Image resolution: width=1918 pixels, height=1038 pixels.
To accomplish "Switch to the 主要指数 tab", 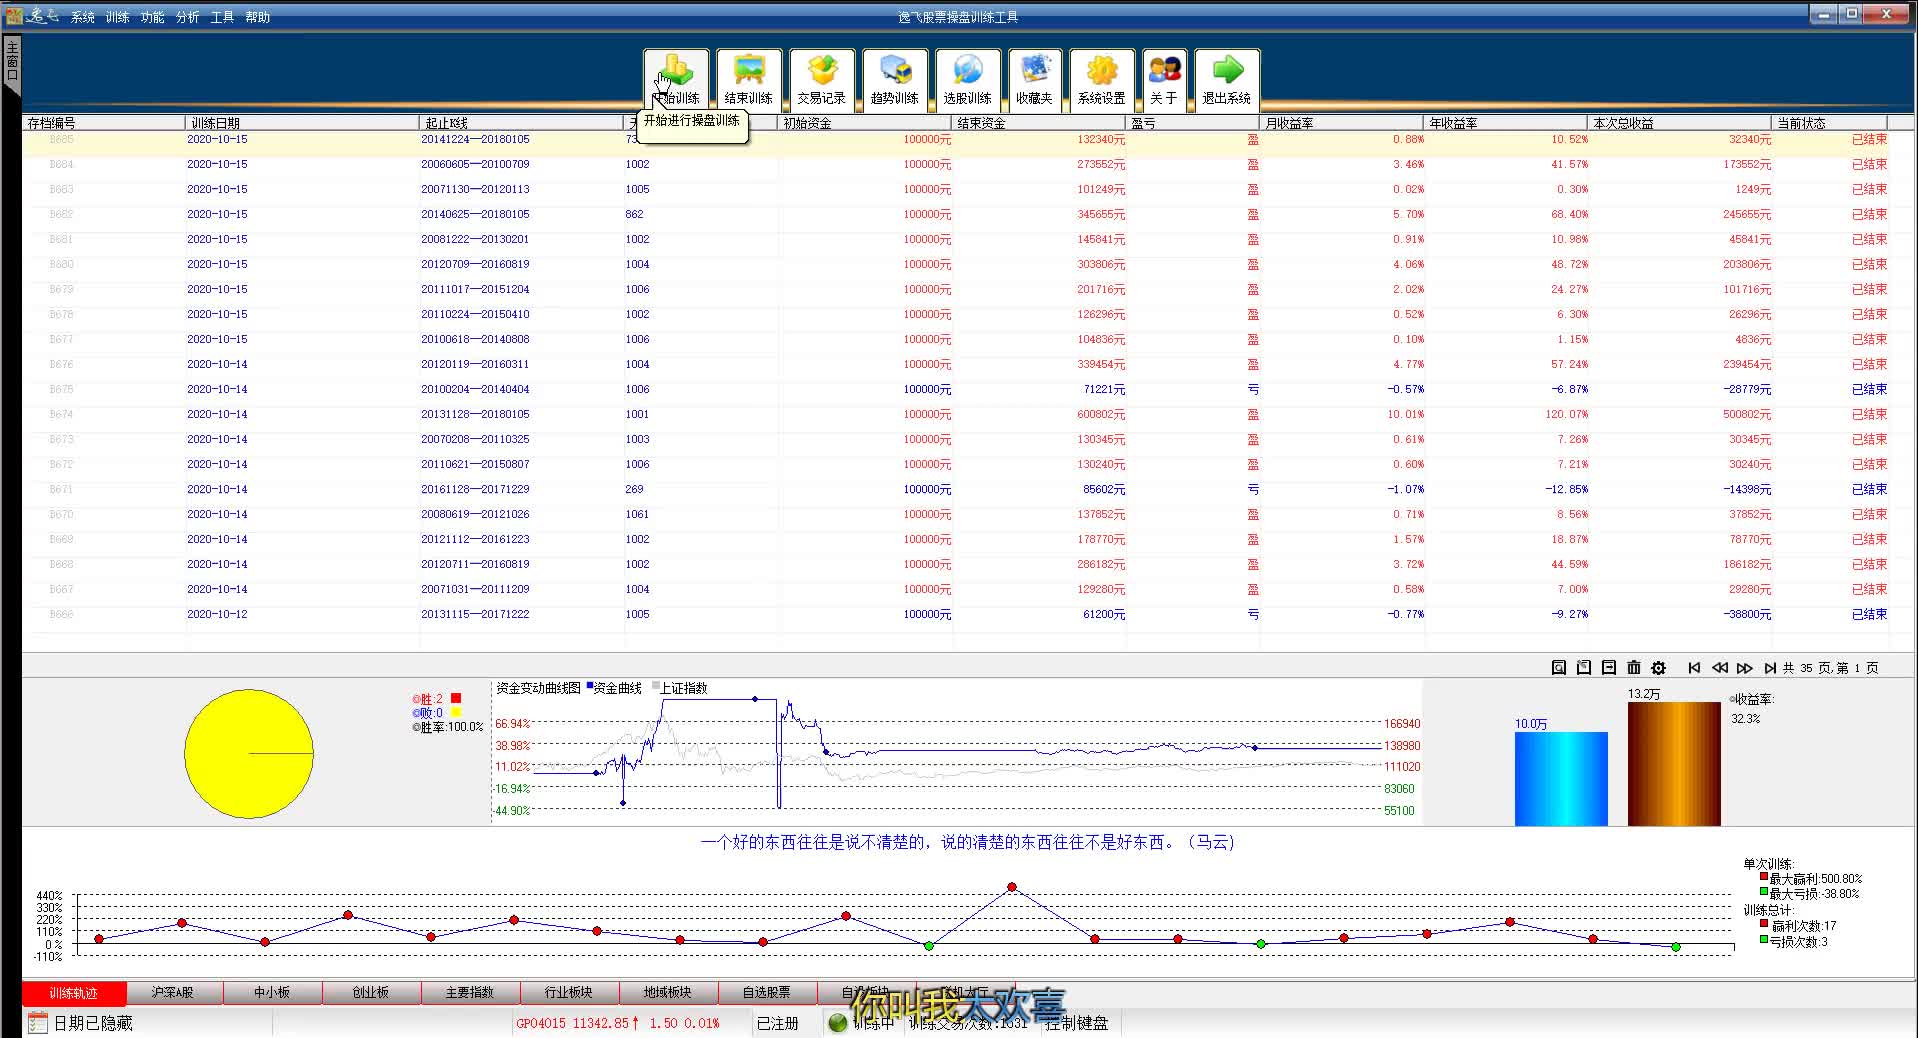I will coord(469,992).
